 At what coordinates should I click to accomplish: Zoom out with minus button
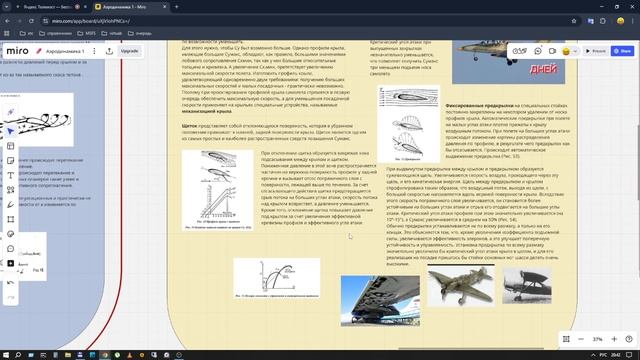tap(581, 339)
